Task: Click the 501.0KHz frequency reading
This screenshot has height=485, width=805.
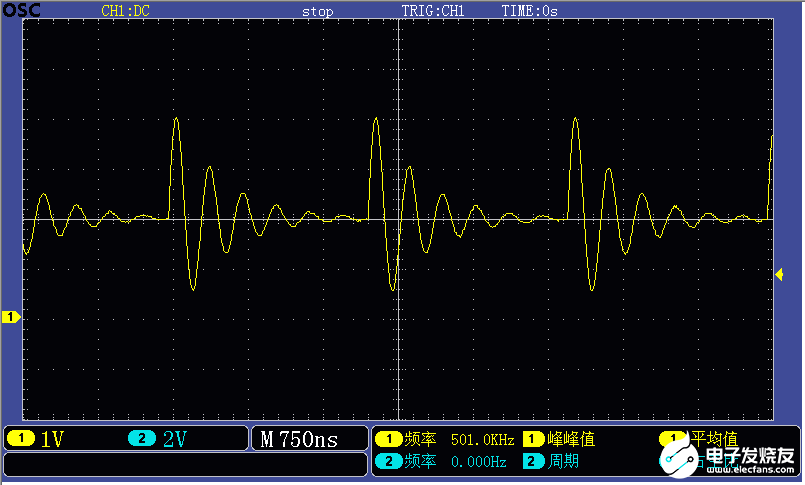Action: 483,440
